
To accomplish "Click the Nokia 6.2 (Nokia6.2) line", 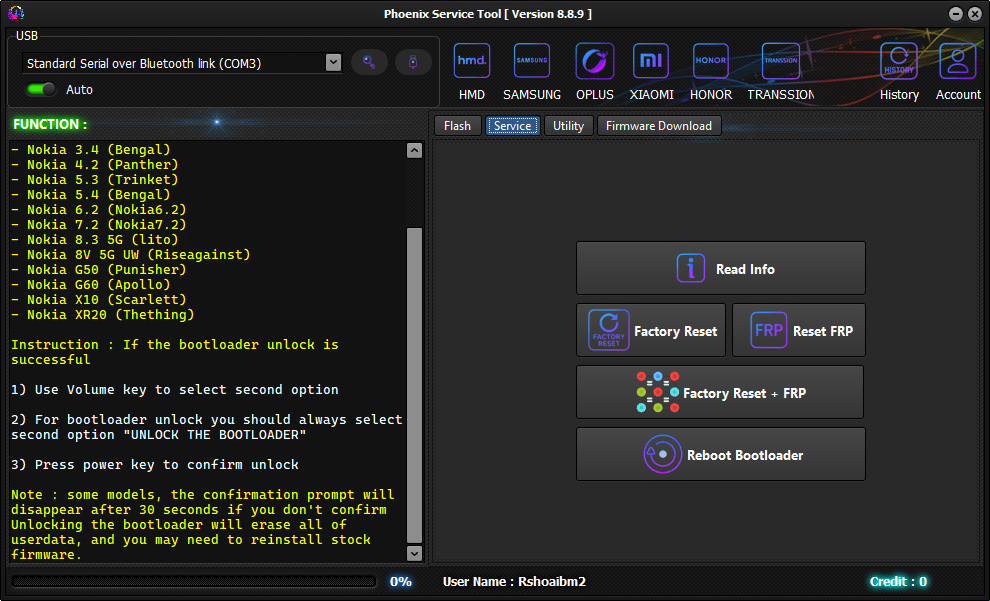I will (98, 210).
